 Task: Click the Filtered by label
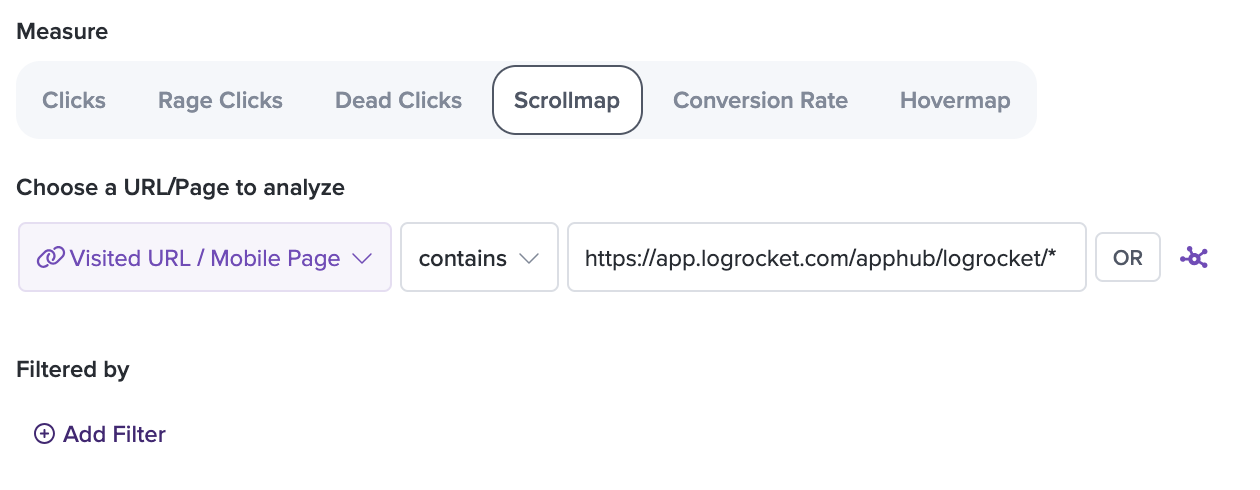pyautogui.click(x=73, y=370)
